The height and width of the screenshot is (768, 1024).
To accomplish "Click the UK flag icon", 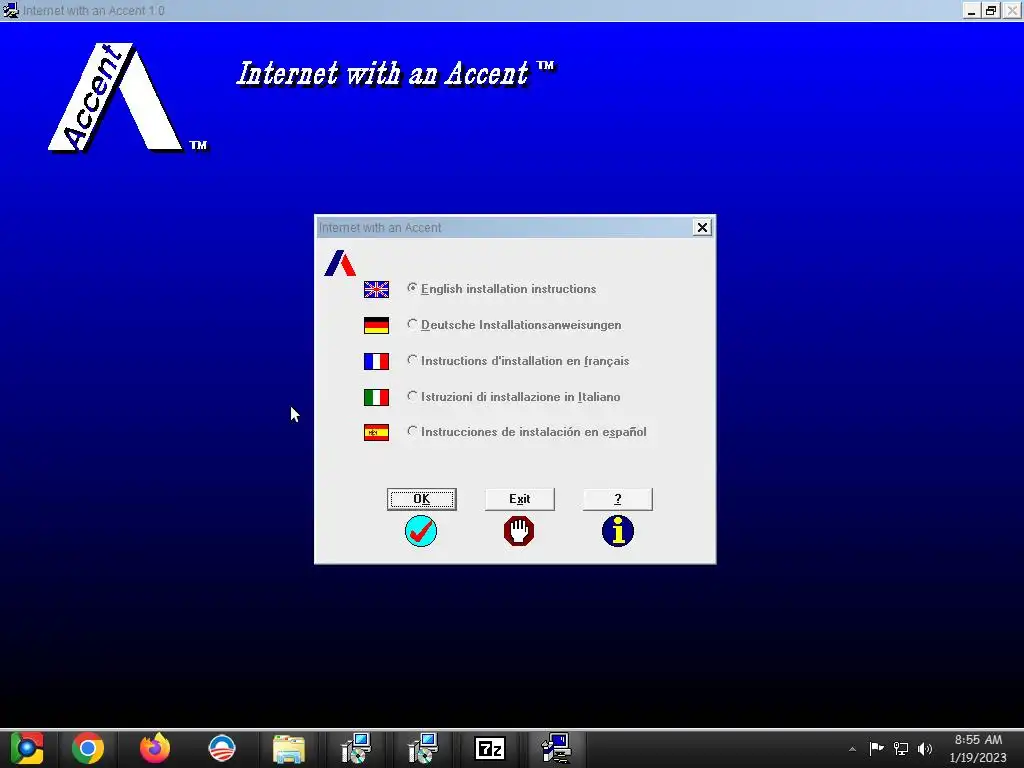I will [x=376, y=289].
